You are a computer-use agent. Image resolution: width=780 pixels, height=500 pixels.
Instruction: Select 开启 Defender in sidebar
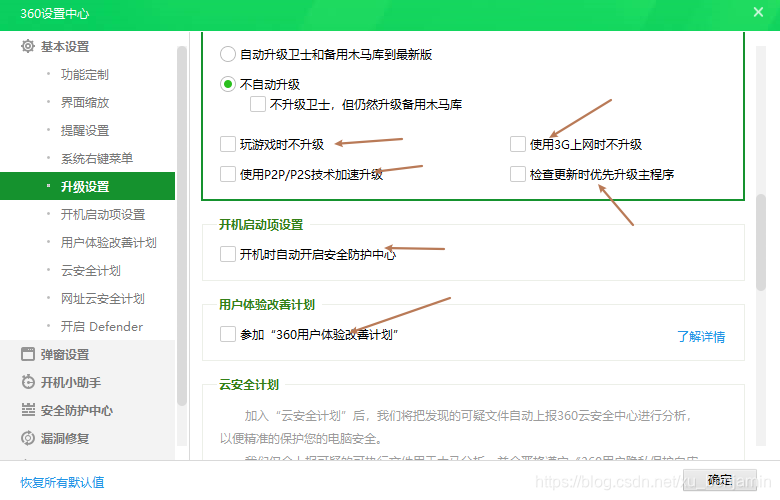pos(101,326)
